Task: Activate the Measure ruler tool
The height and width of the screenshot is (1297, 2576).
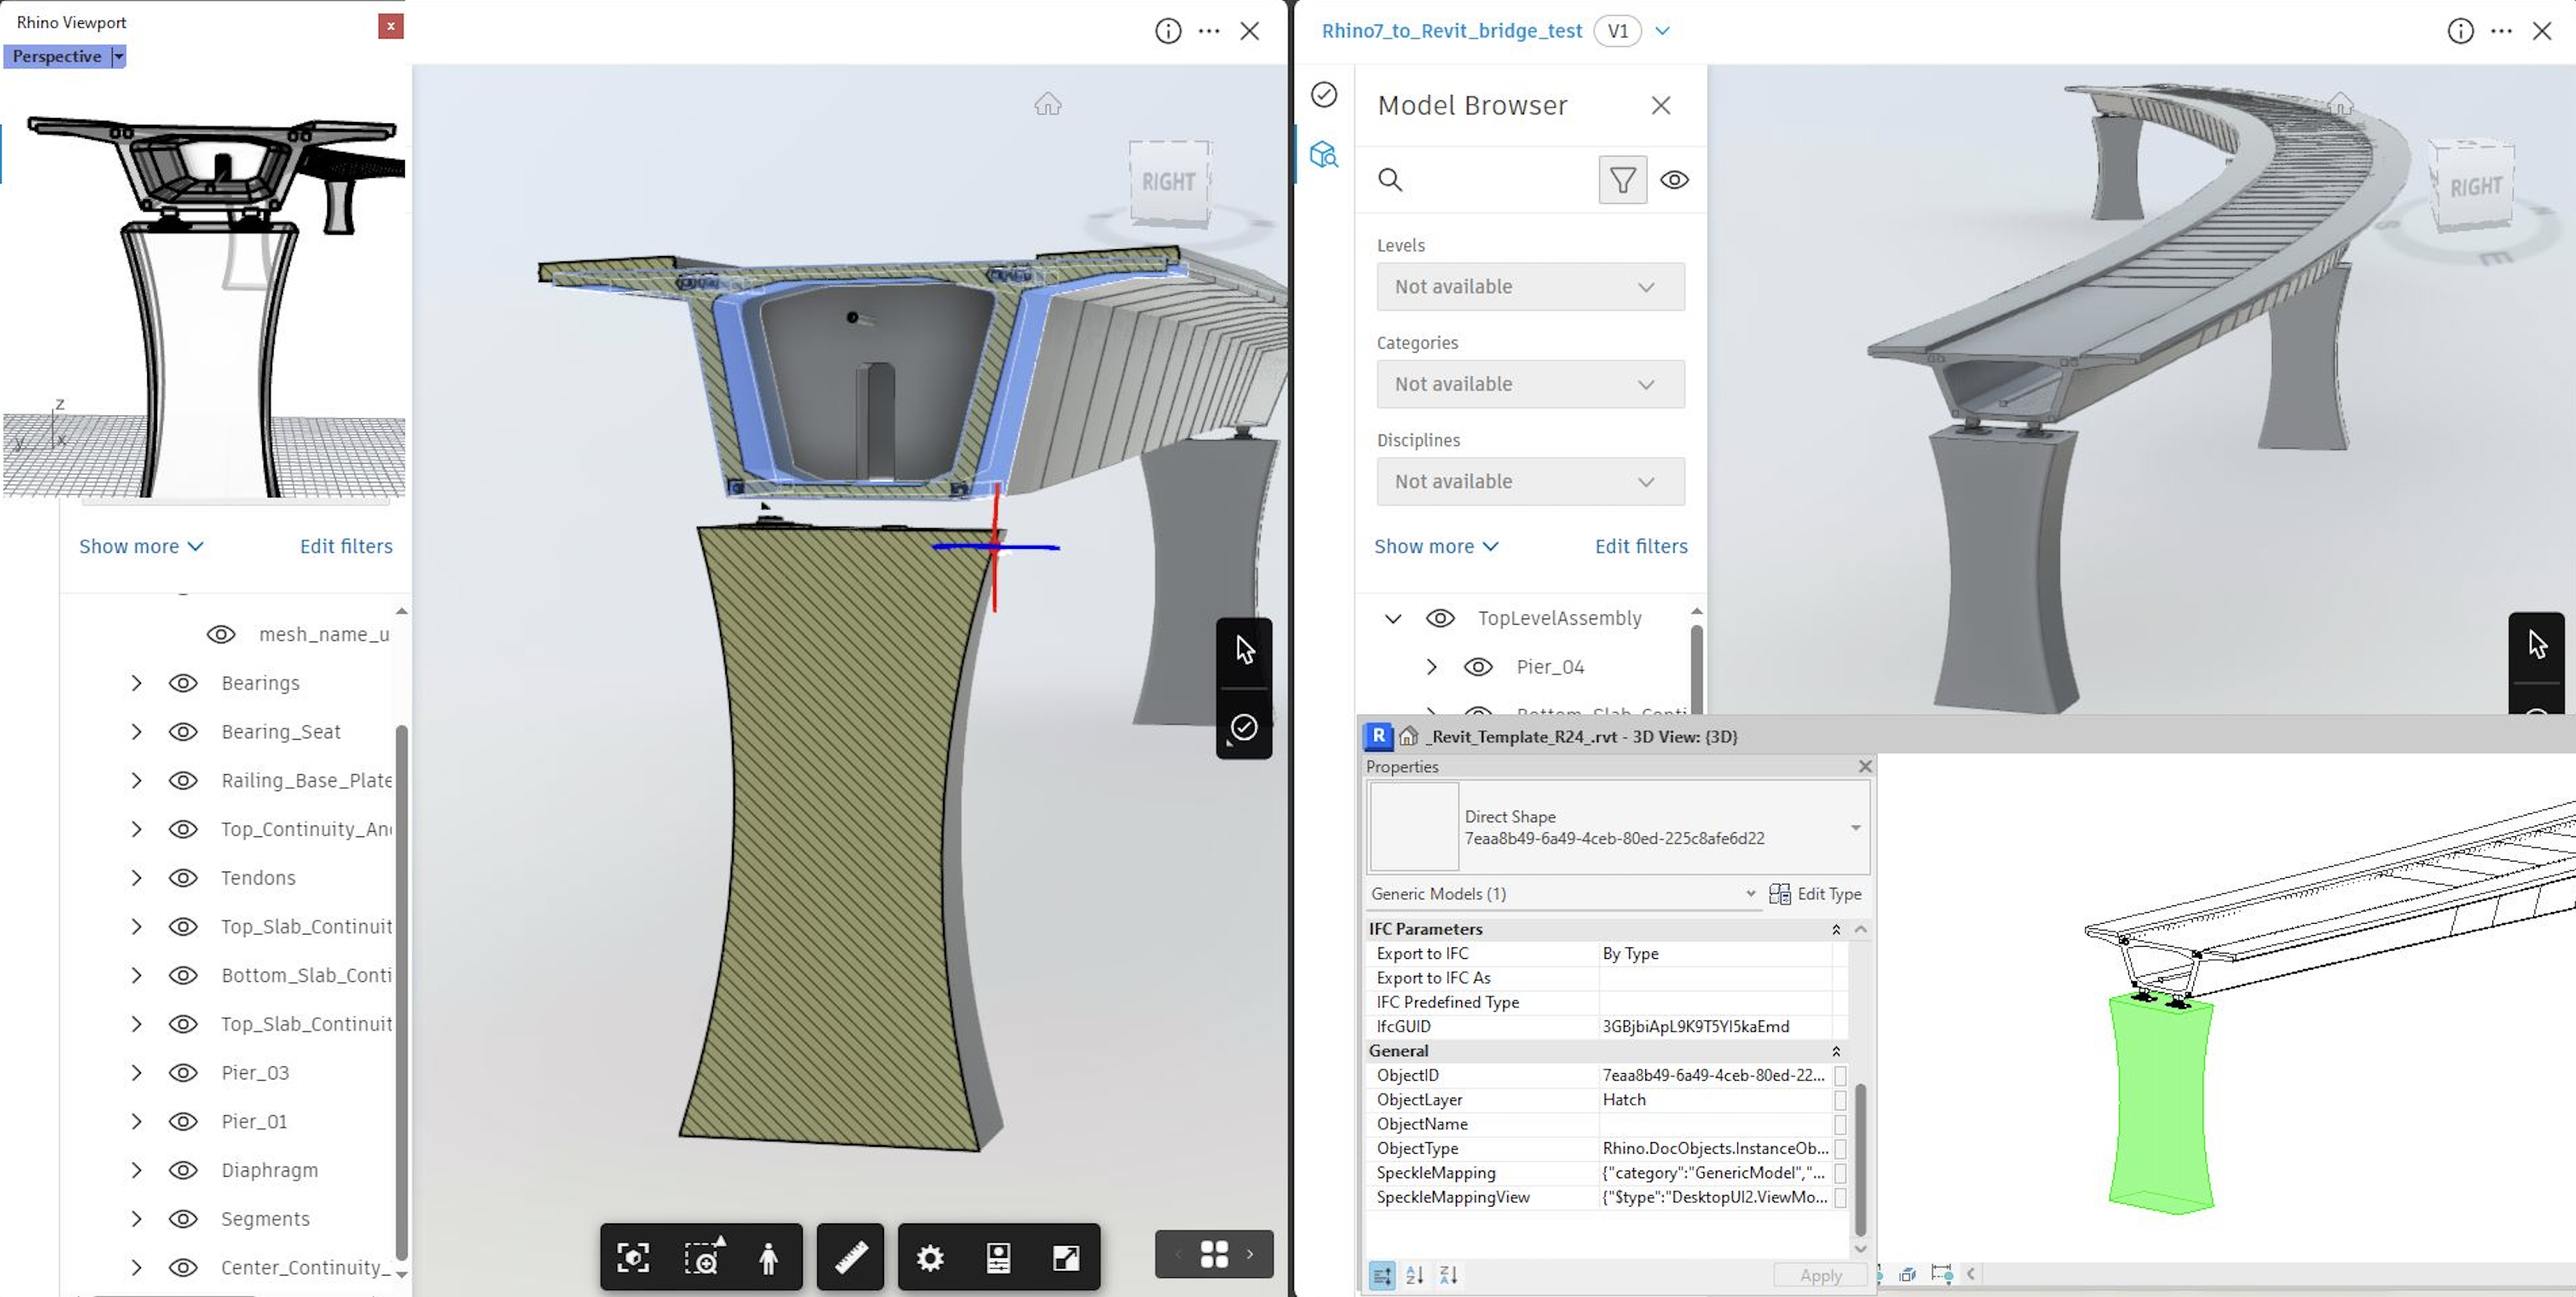Action: 851,1257
